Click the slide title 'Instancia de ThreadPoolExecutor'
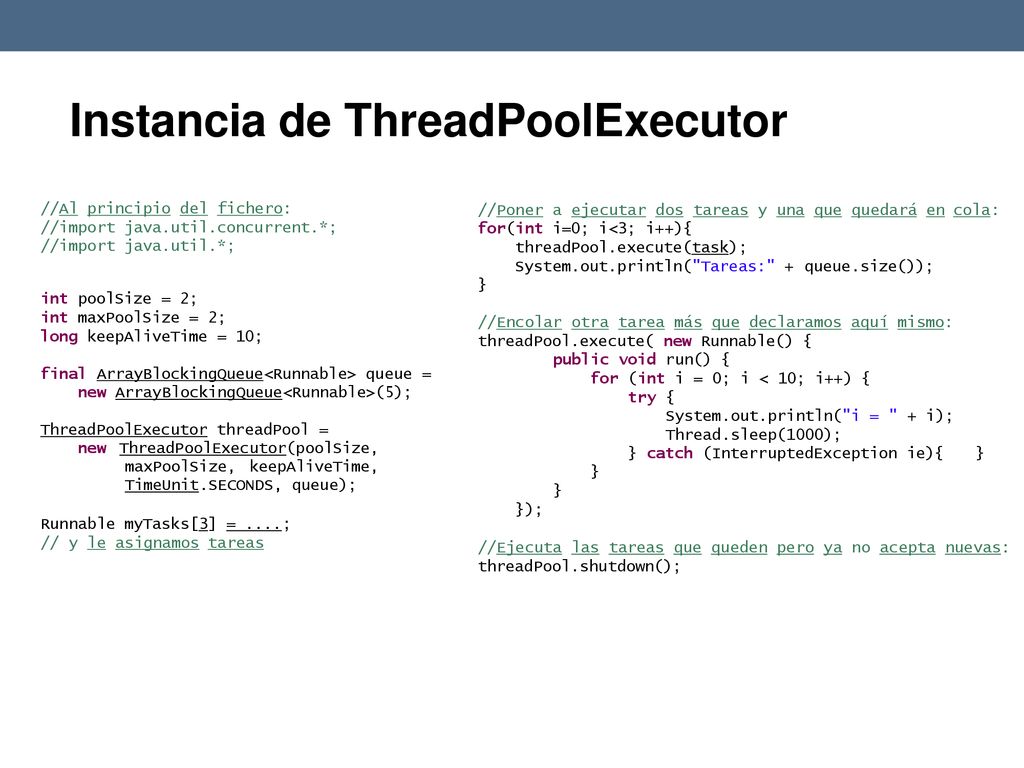 click(428, 121)
